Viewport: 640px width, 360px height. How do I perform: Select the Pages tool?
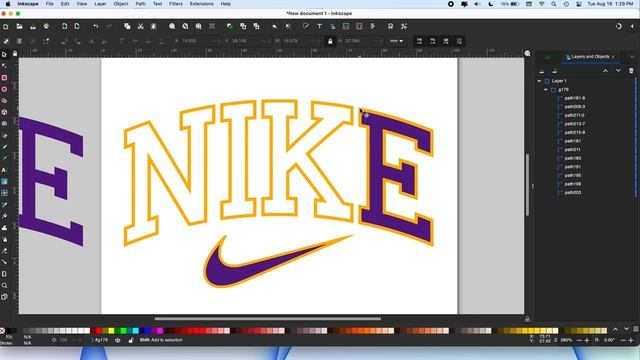[x=4, y=297]
